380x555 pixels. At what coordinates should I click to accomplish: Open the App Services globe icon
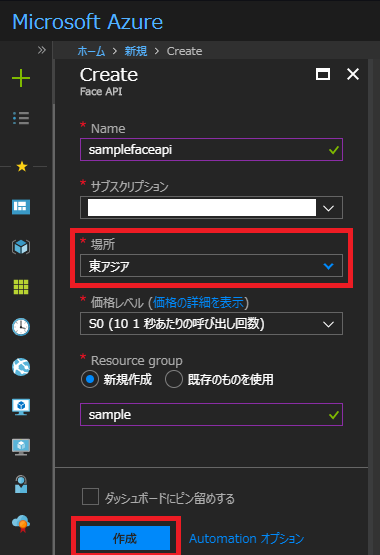click(x=21, y=367)
